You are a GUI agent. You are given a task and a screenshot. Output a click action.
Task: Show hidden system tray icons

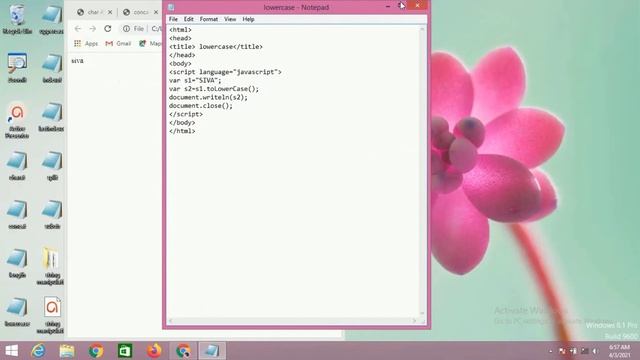click(x=551, y=351)
